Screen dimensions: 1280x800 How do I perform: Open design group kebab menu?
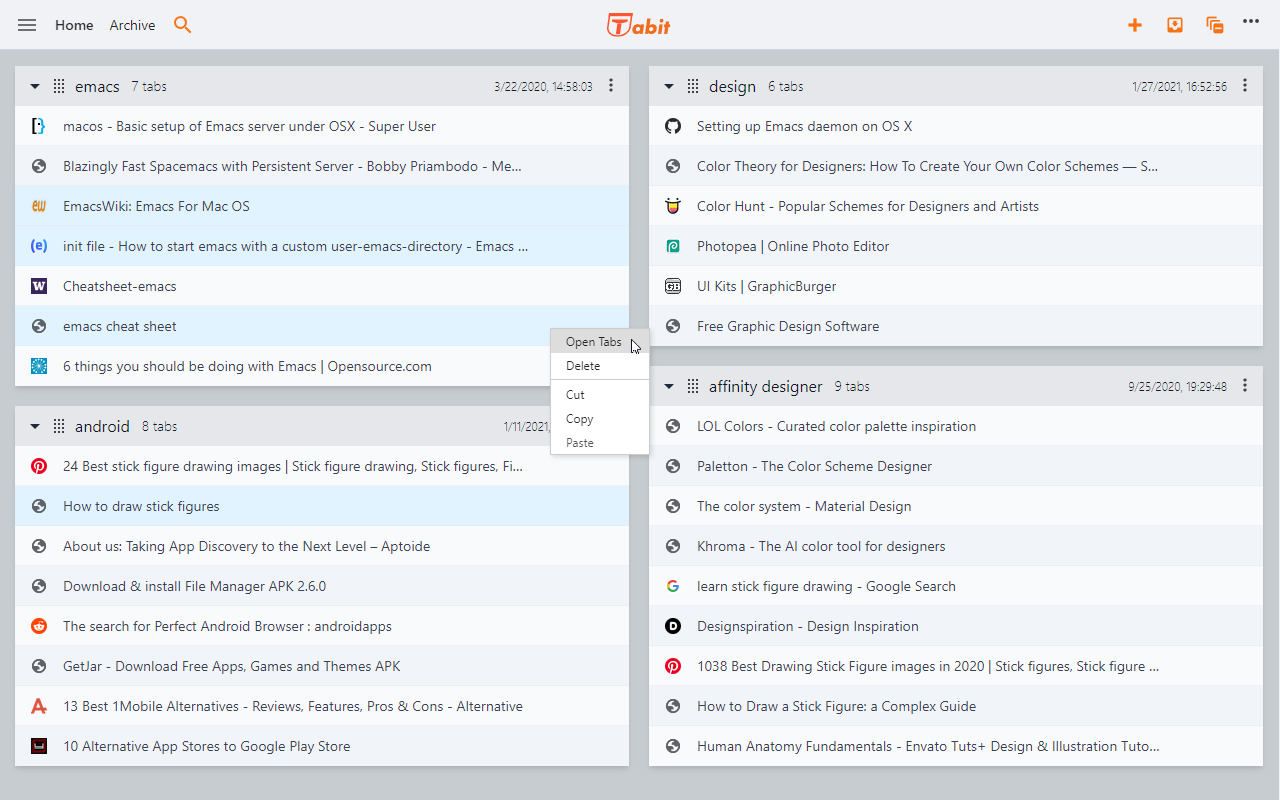[1245, 86]
